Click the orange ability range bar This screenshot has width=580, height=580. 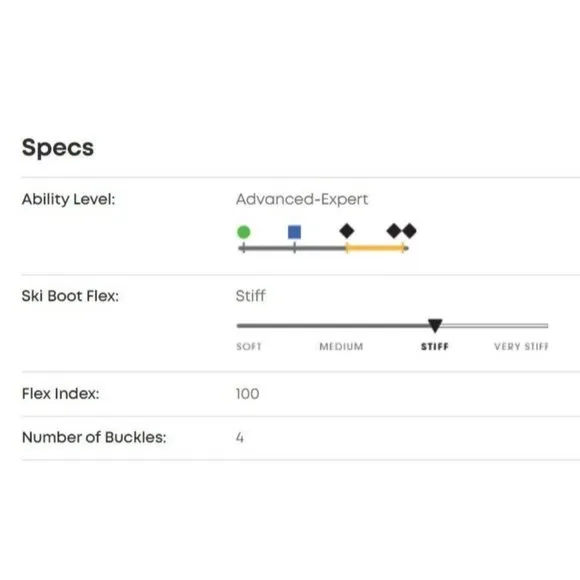coord(375,248)
